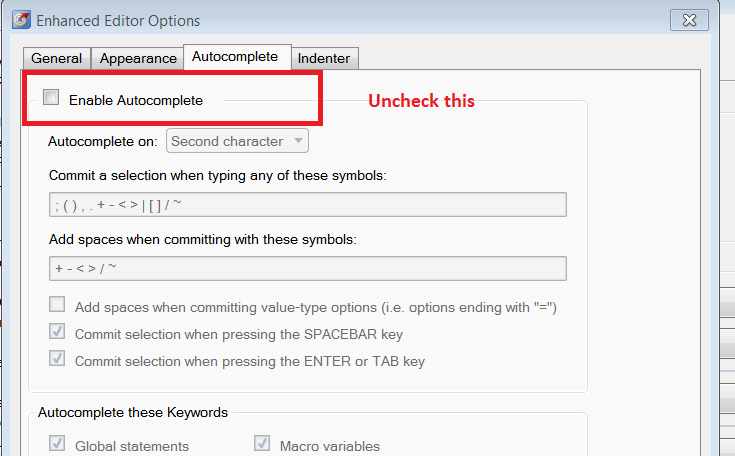Select the Autocomplete tab
This screenshot has width=735, height=456.
pyautogui.click(x=235, y=57)
